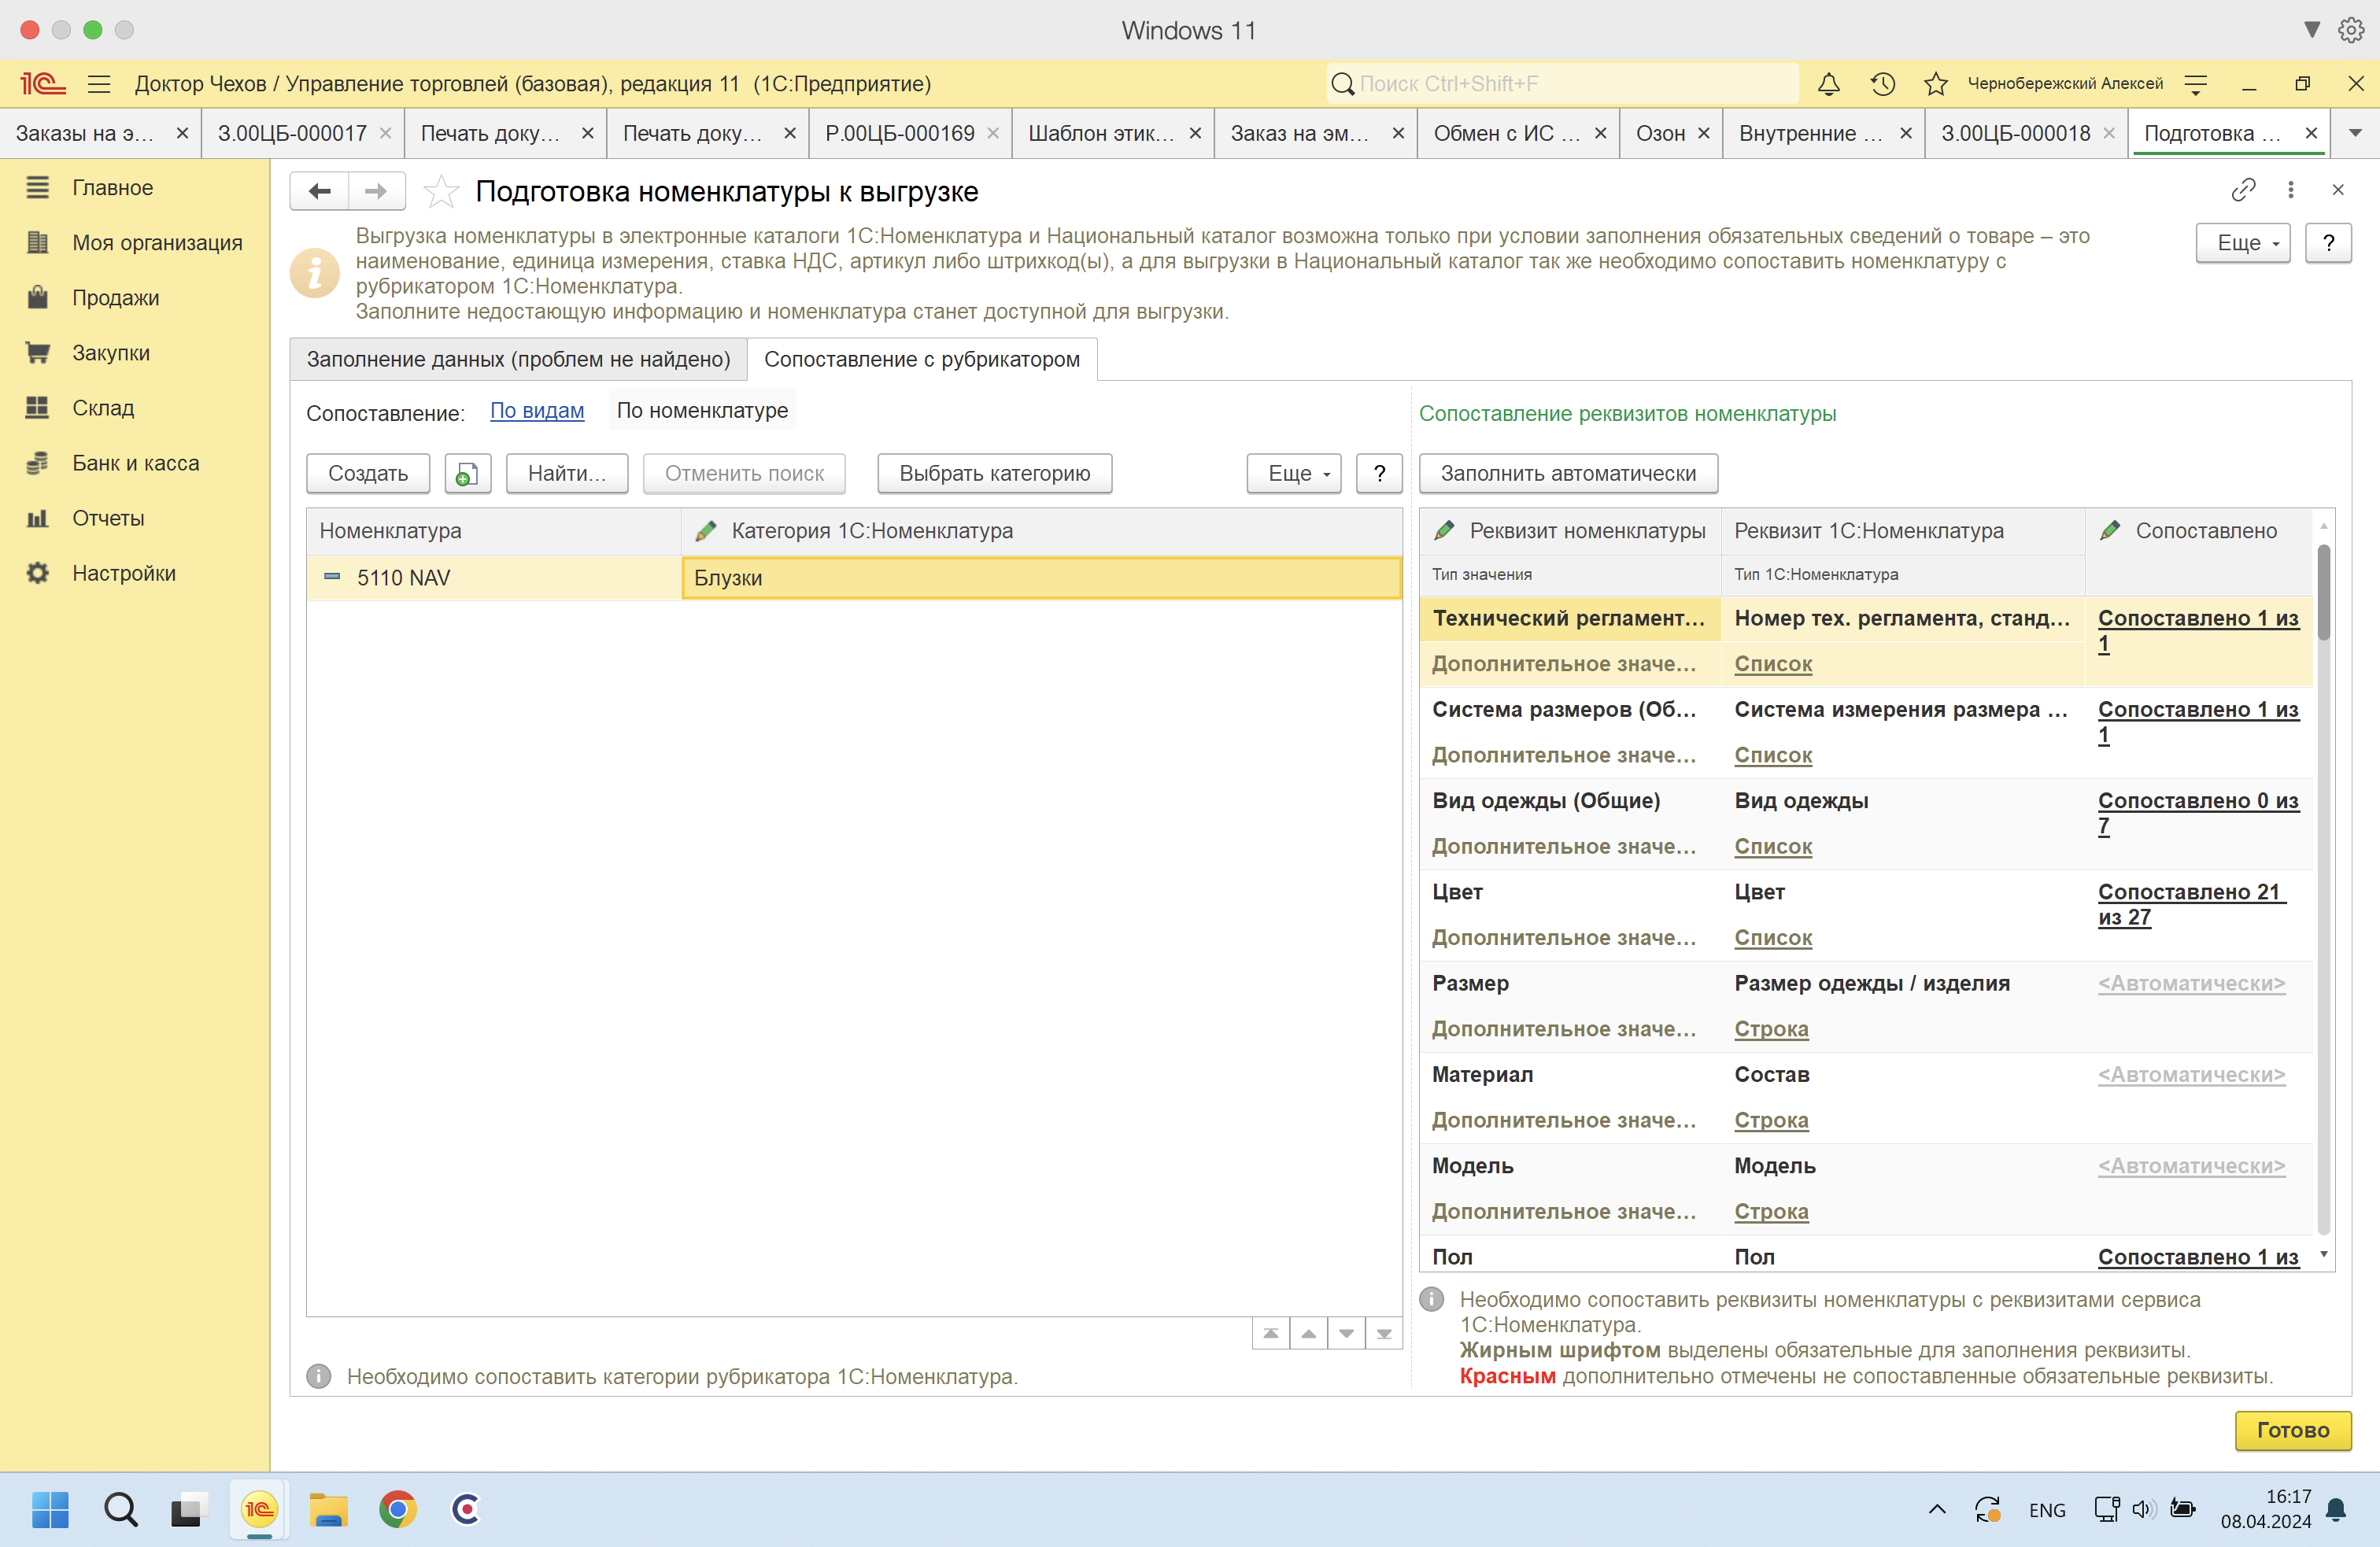Image resolution: width=2380 pixels, height=1547 pixels.
Task: Click the copy link chain icon
Action: (x=2243, y=190)
